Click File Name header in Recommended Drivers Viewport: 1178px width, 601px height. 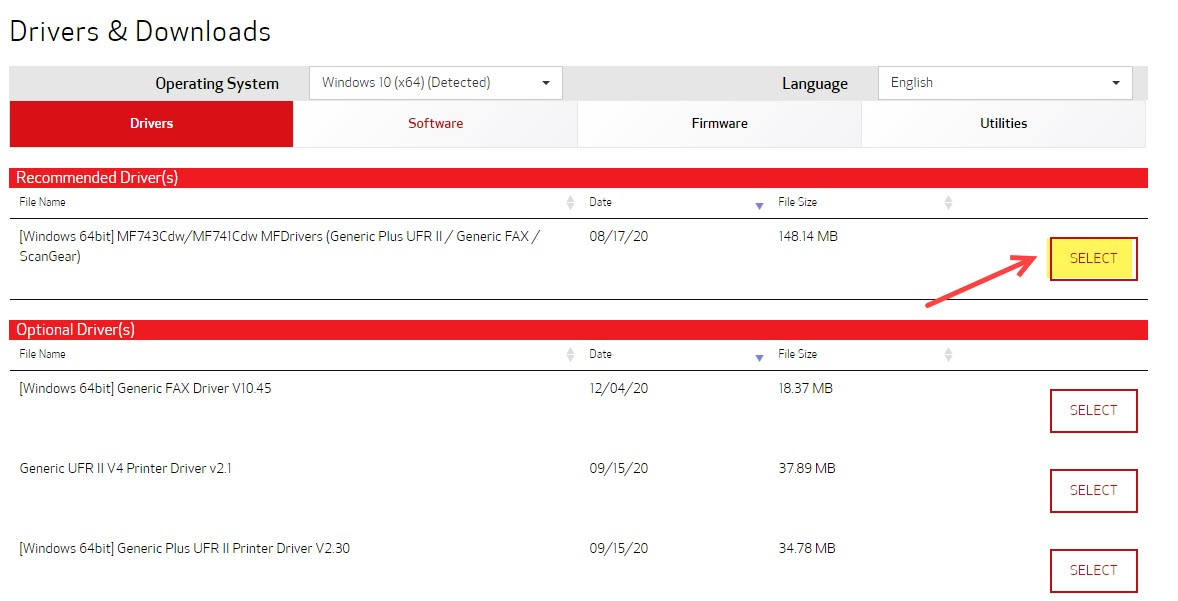point(42,202)
